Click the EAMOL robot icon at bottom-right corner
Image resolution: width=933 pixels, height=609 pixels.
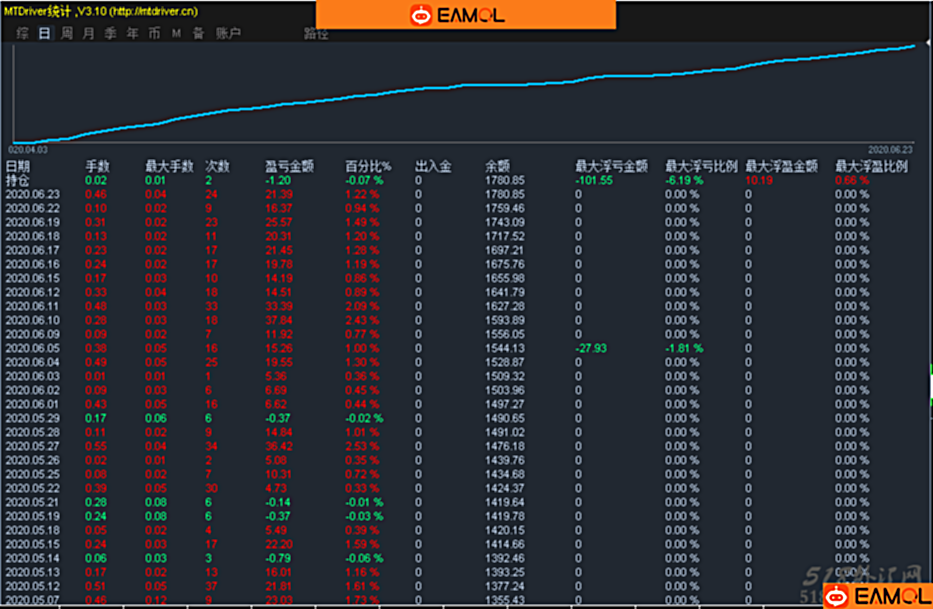click(x=837, y=596)
